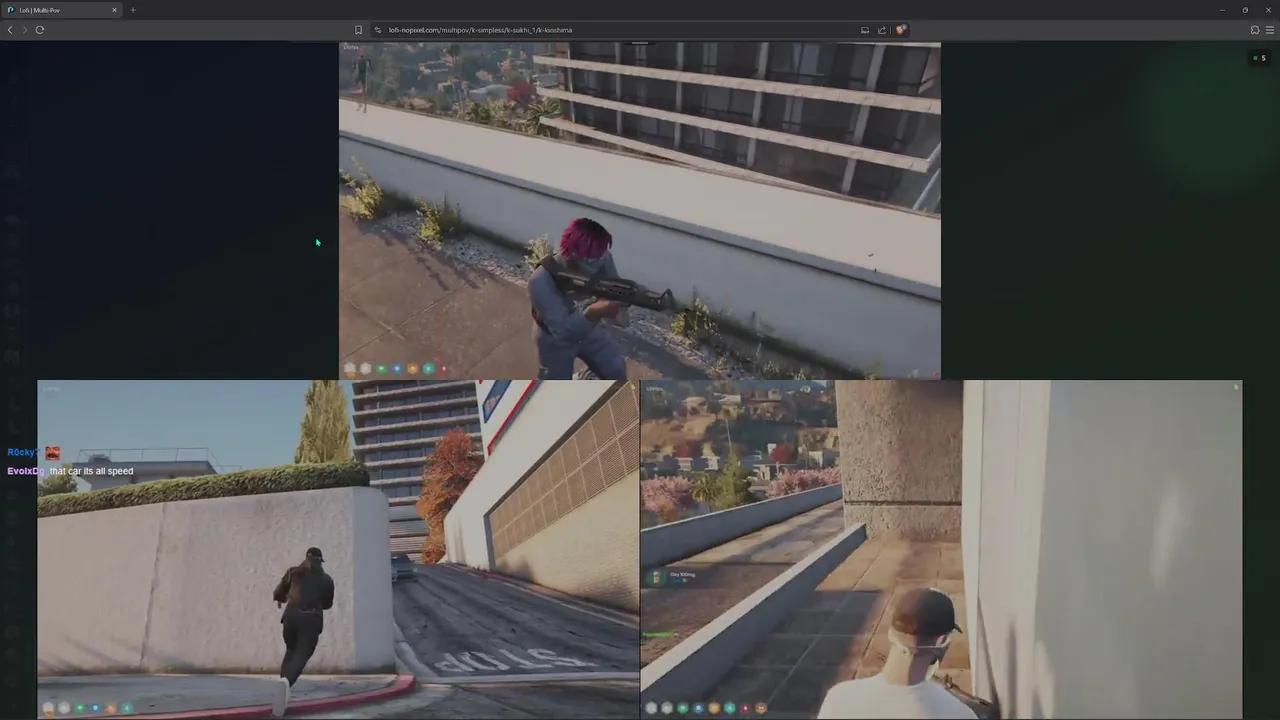
Task: Click the share icon in address bar
Action: (x=882, y=30)
